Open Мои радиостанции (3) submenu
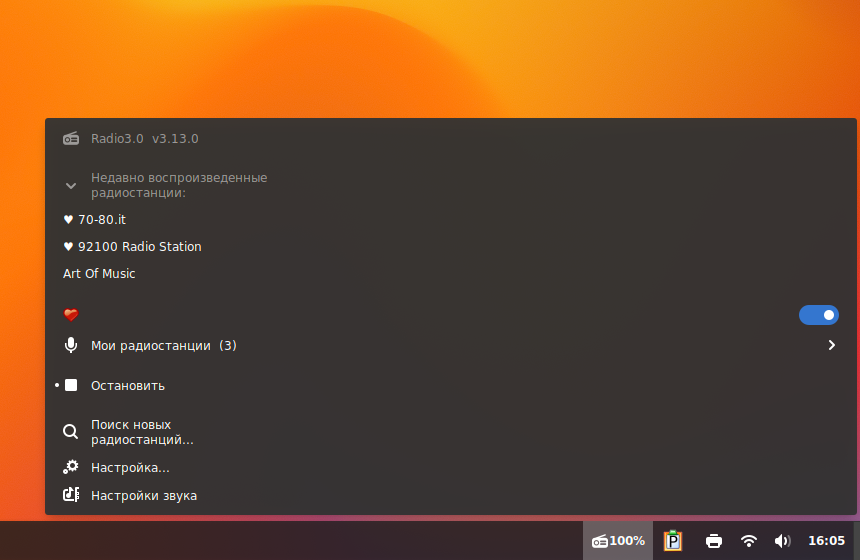860x560 pixels. [x=450, y=345]
